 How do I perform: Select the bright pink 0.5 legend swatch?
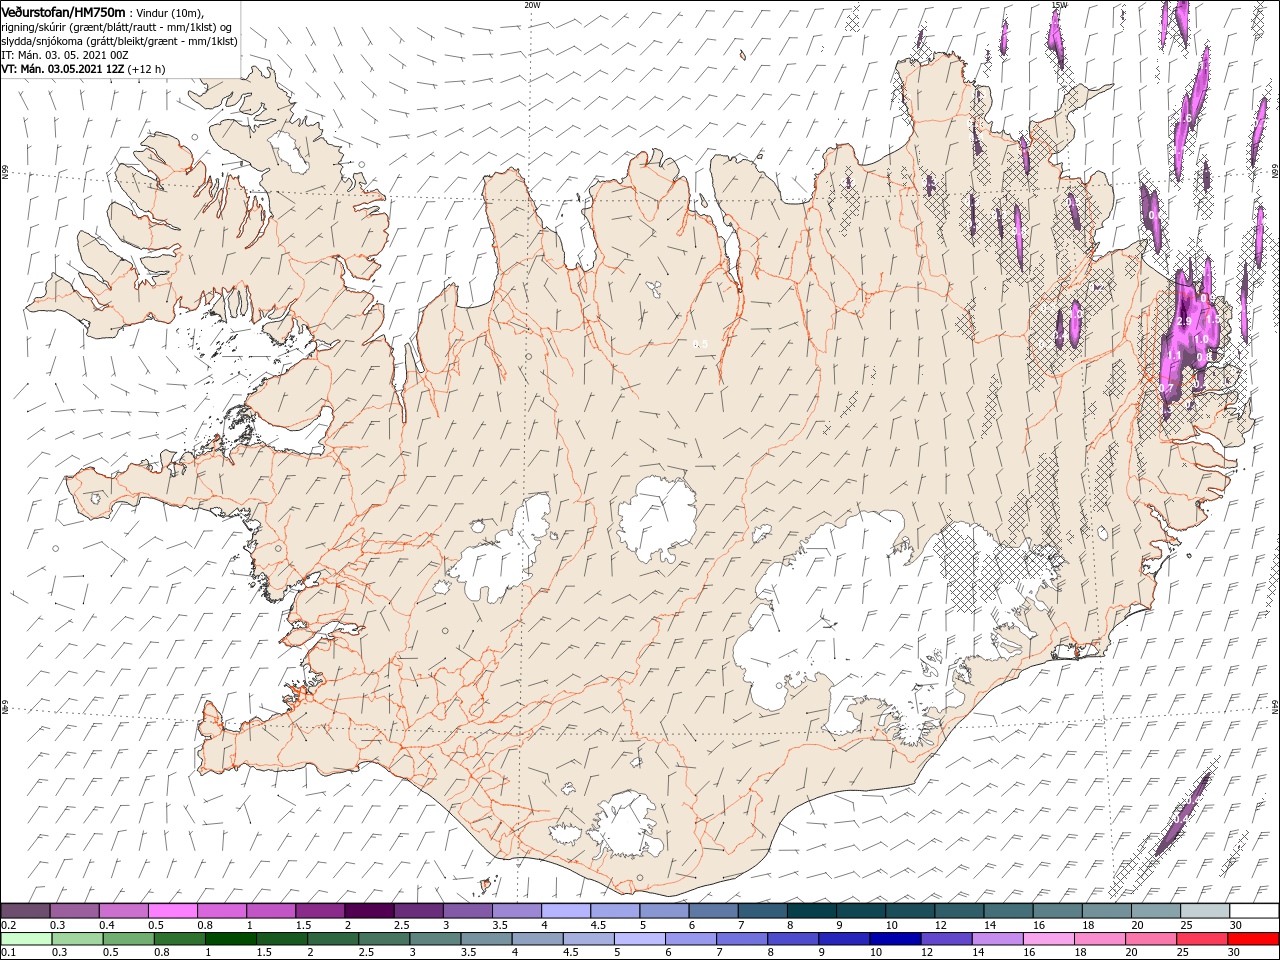pos(172,911)
